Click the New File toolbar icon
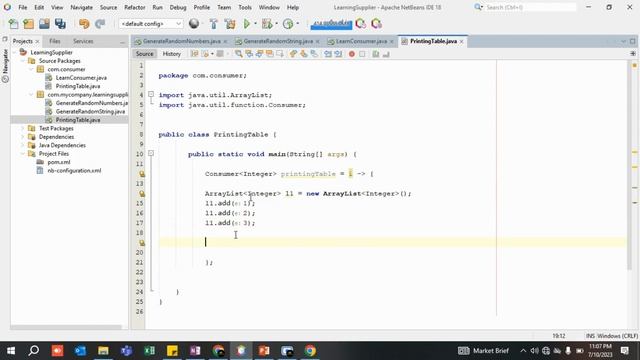Screen dimensions: 640x360 (x=13, y=24)
